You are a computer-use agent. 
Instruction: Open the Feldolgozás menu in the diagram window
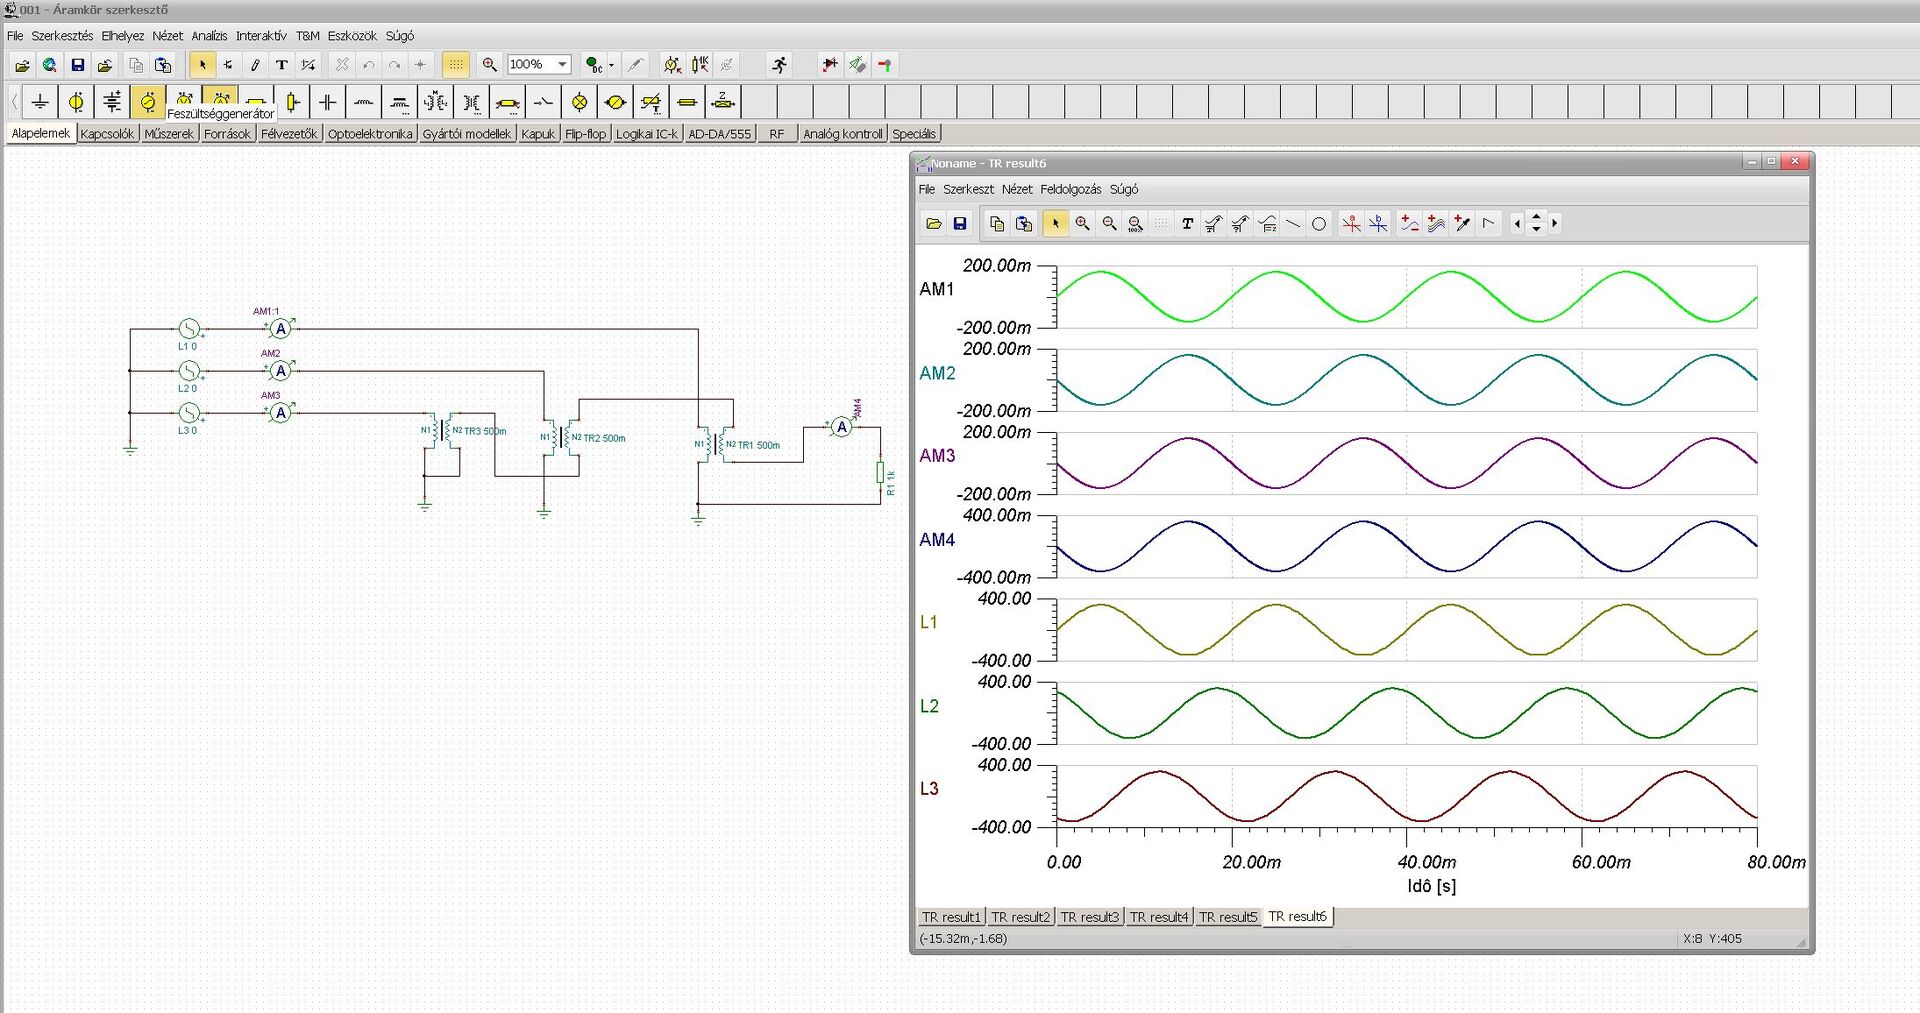(x=1070, y=189)
